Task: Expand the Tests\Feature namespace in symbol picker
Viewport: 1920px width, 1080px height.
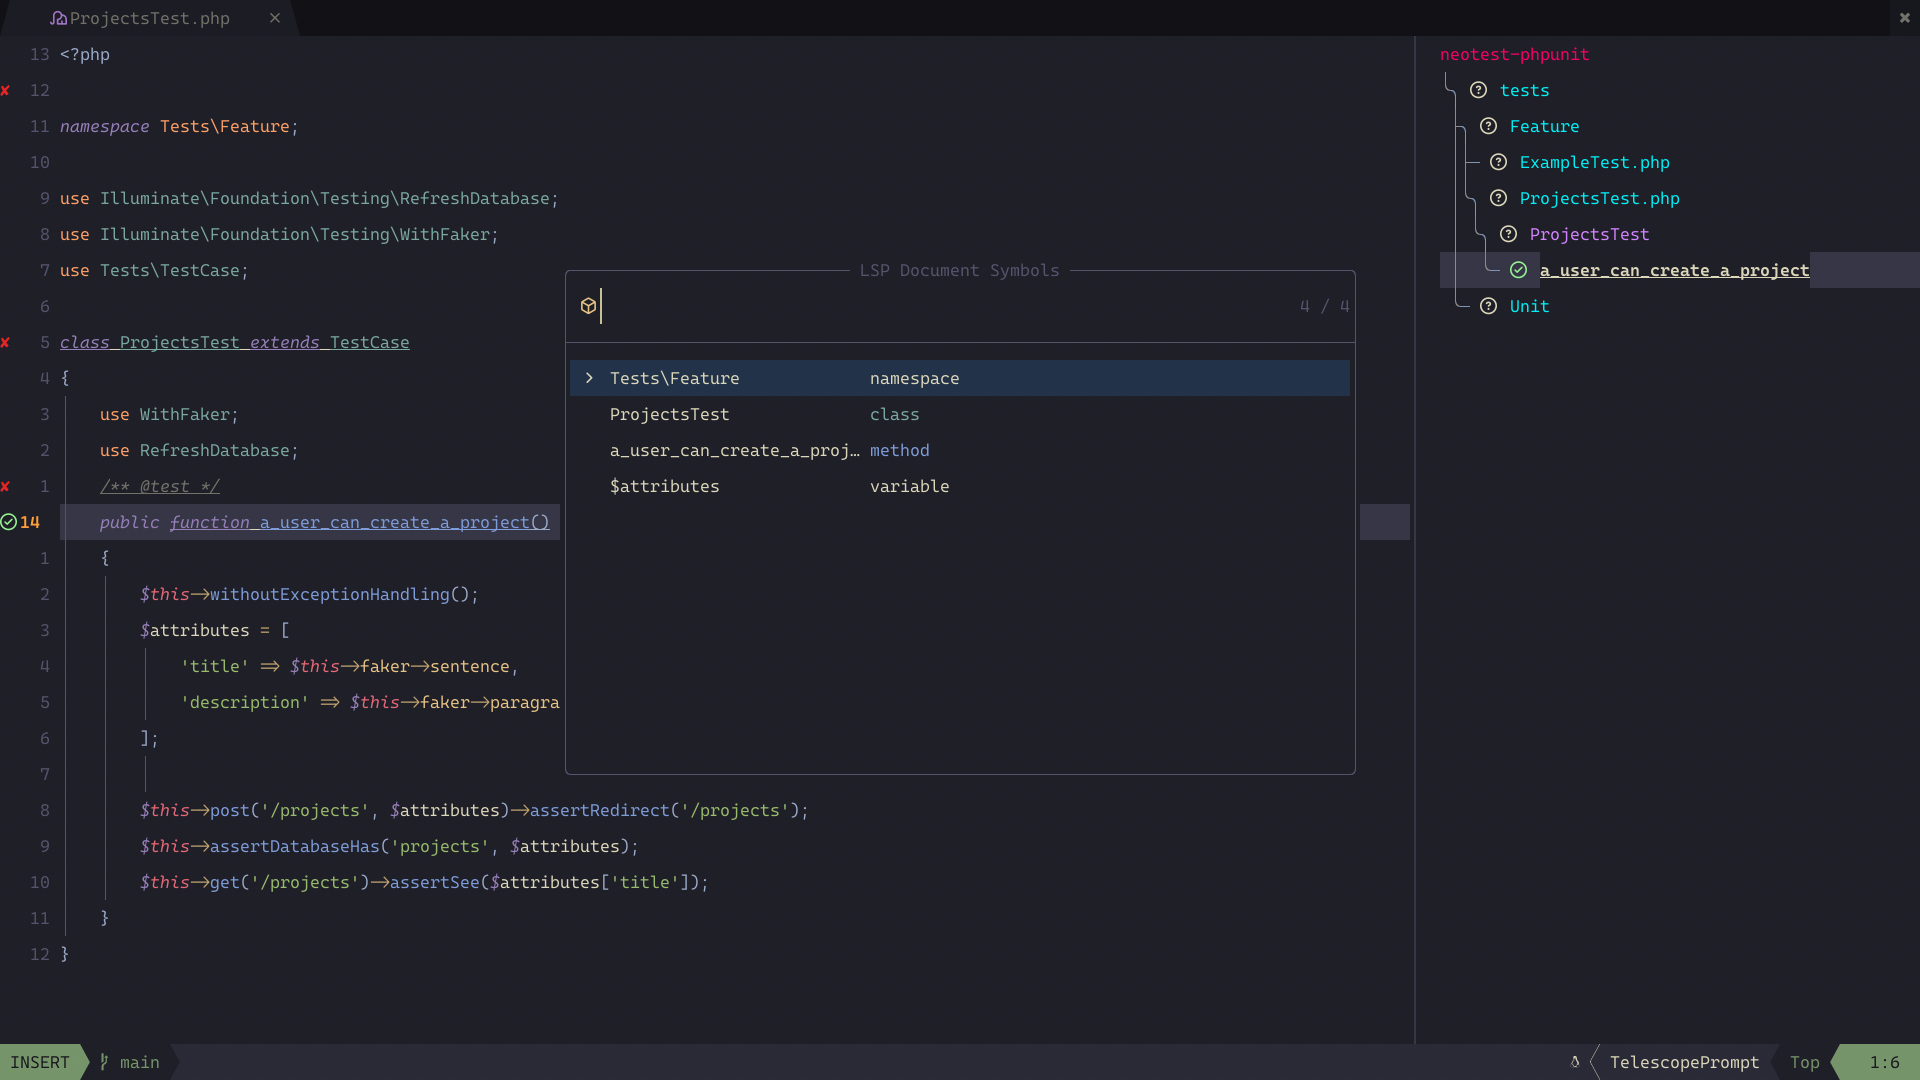Action: 589,378
